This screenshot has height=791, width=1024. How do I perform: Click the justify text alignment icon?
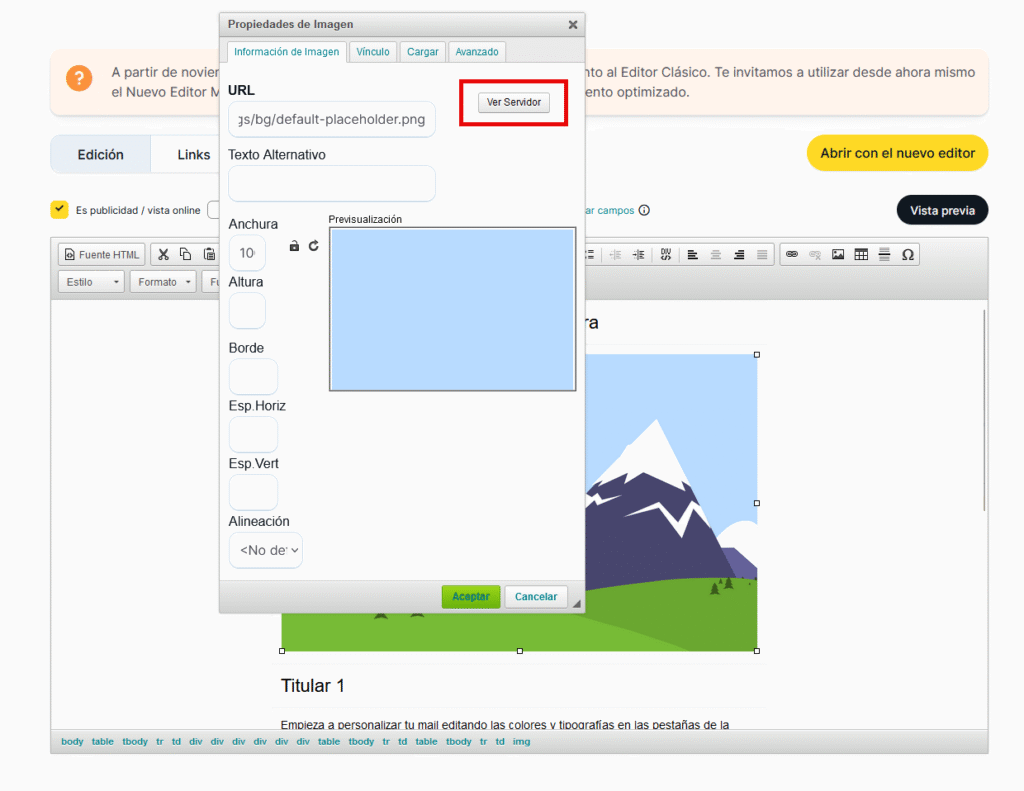[x=763, y=255]
